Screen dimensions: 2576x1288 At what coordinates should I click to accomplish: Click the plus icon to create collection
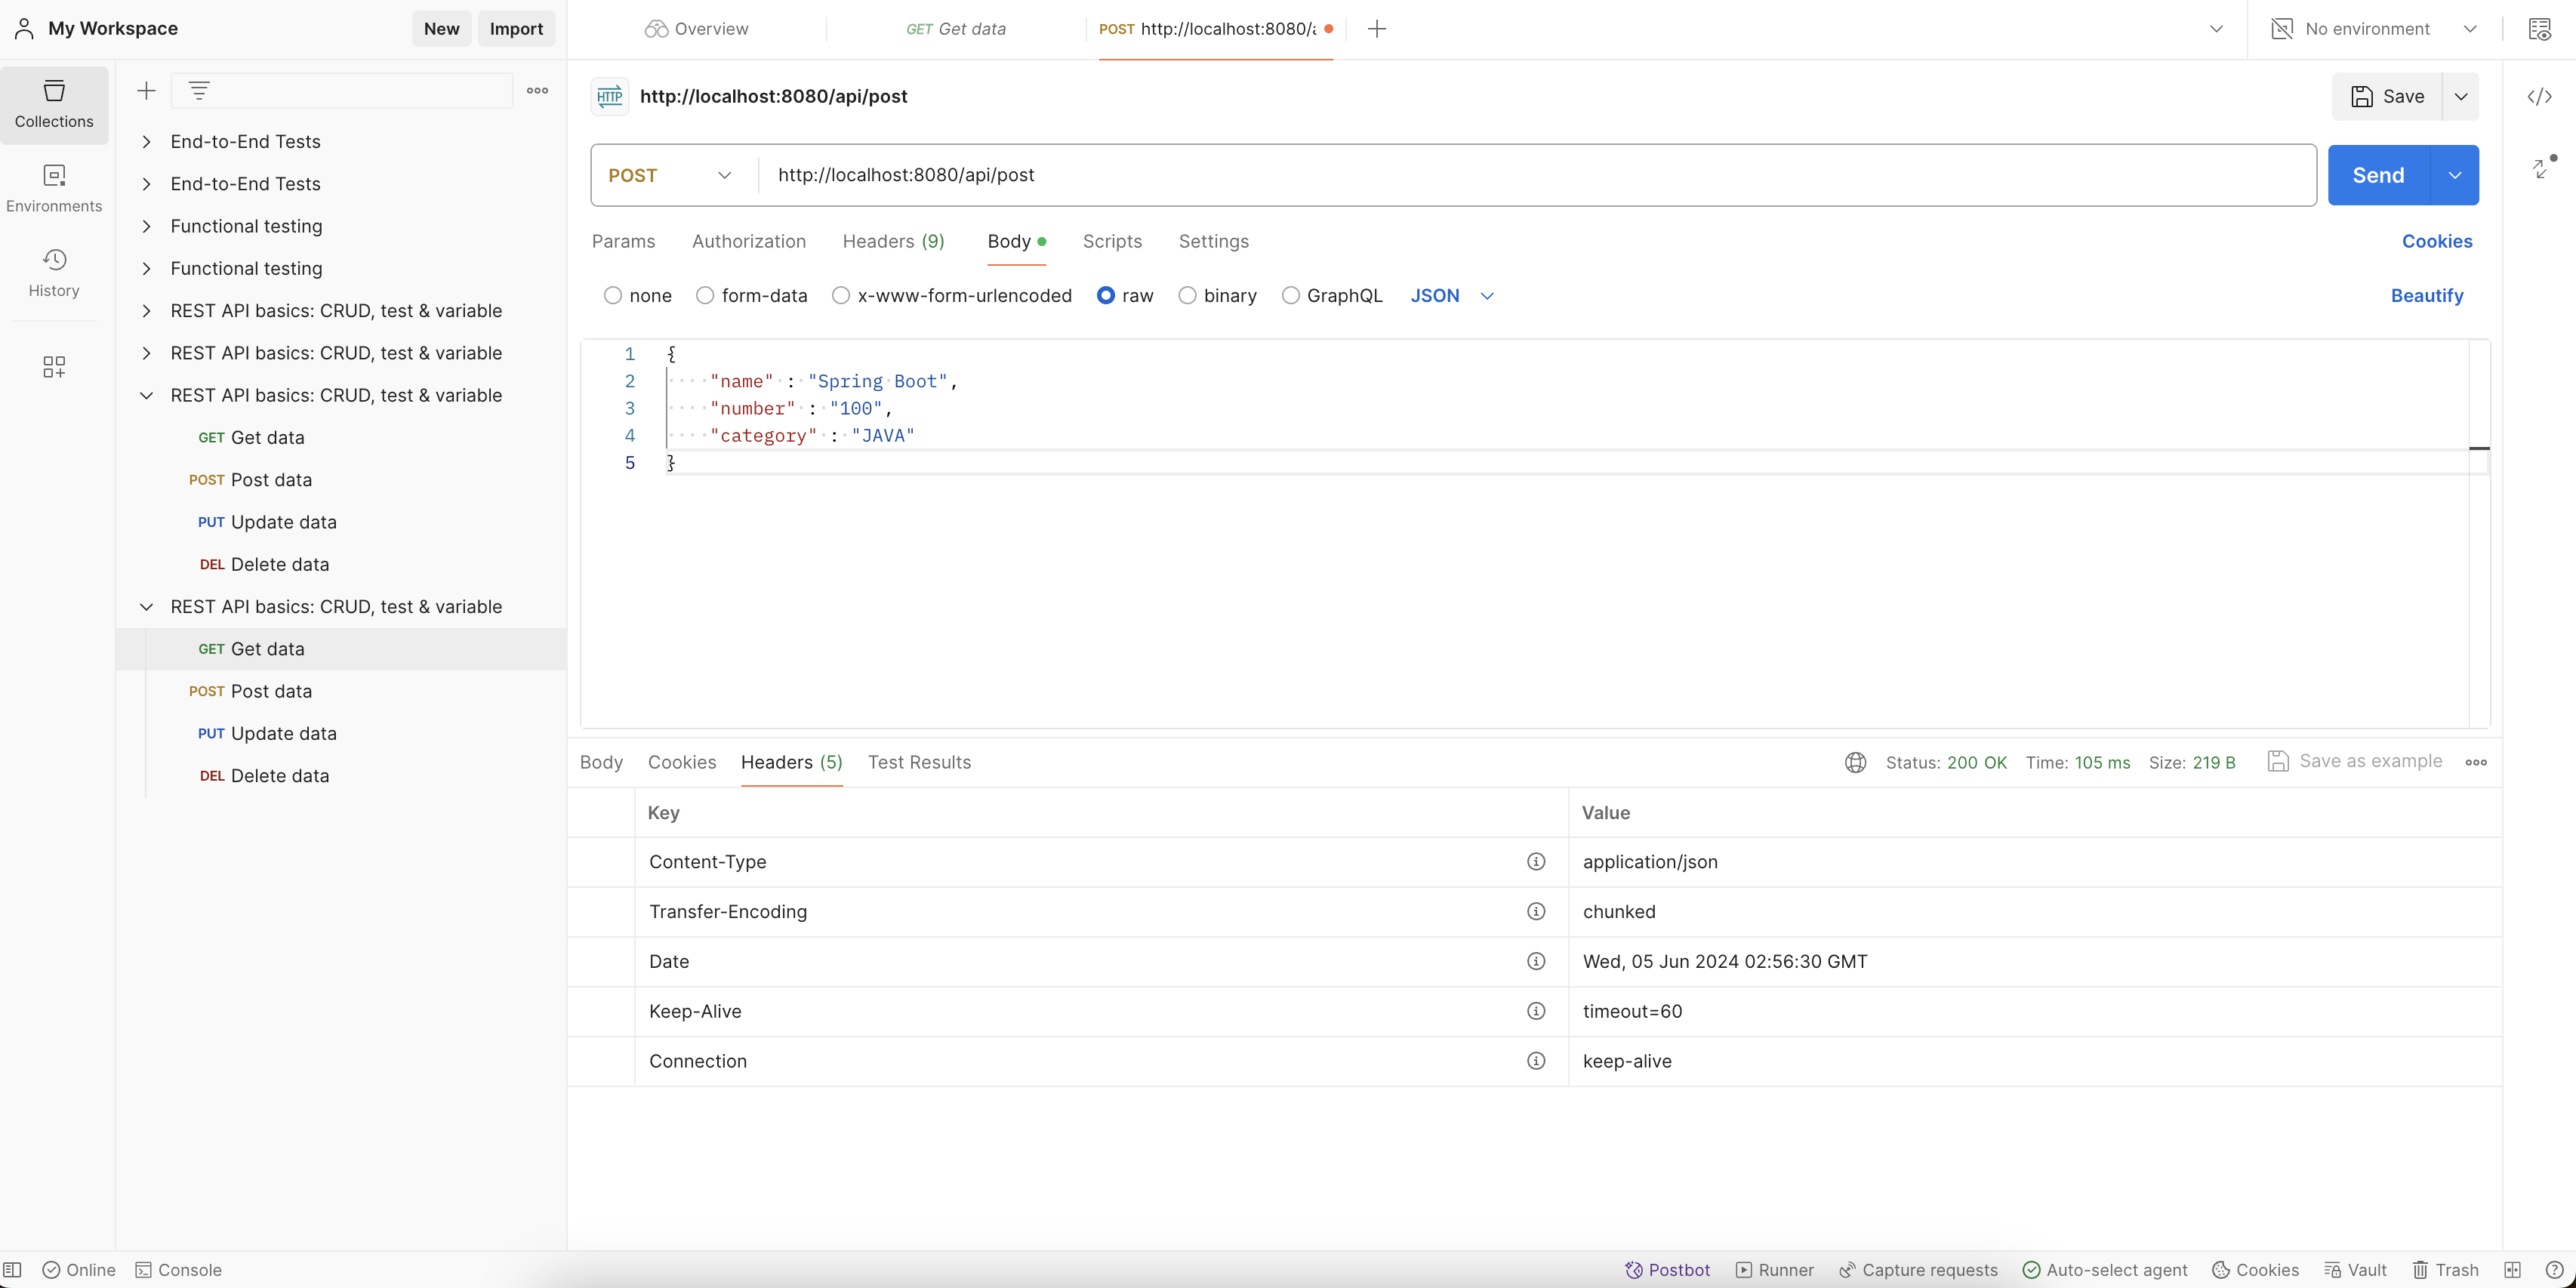click(x=146, y=91)
